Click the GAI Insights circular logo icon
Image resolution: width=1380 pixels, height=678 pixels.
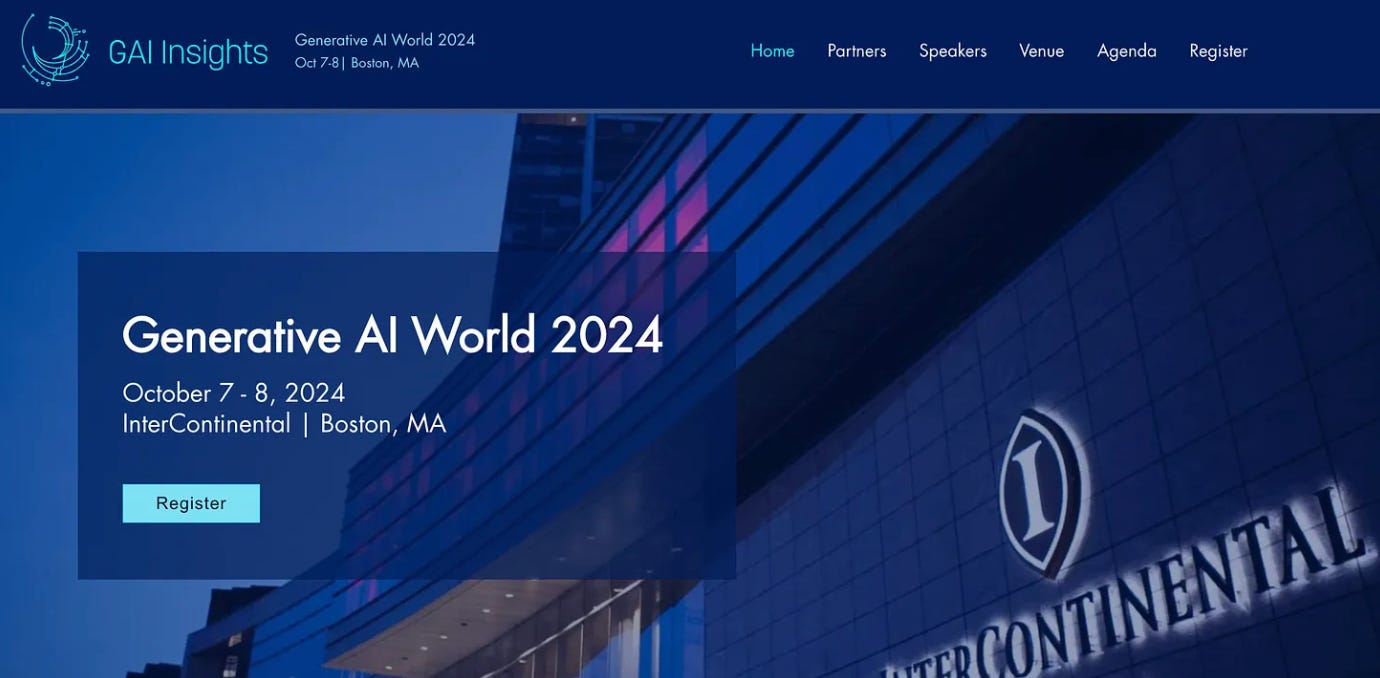click(56, 49)
